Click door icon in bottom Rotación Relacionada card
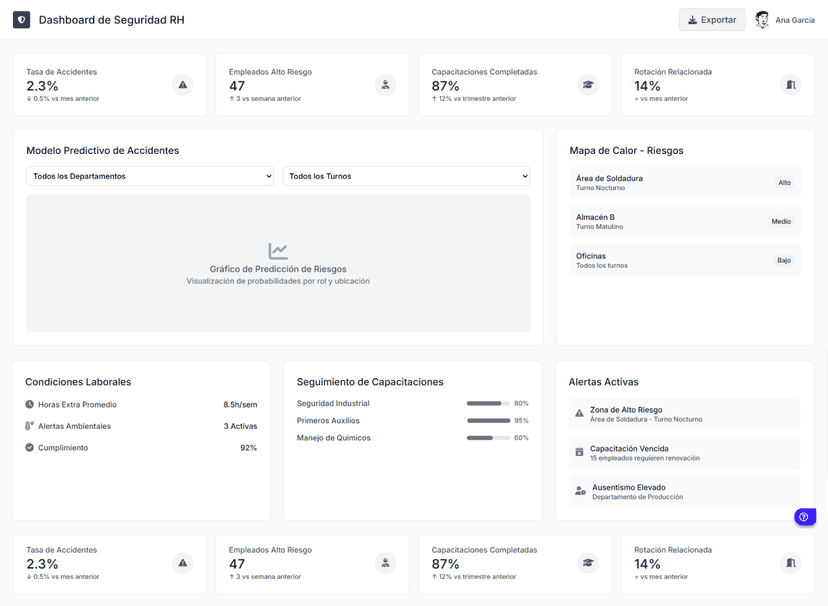This screenshot has height=606, width=828. pyautogui.click(x=791, y=563)
